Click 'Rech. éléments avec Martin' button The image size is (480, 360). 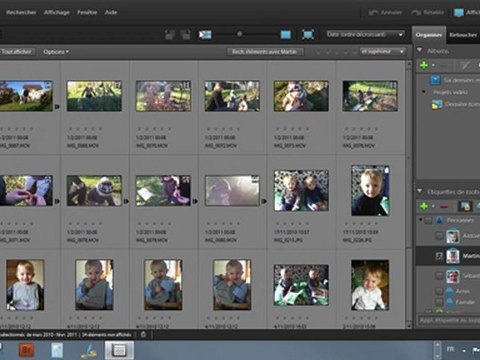[x=265, y=52]
